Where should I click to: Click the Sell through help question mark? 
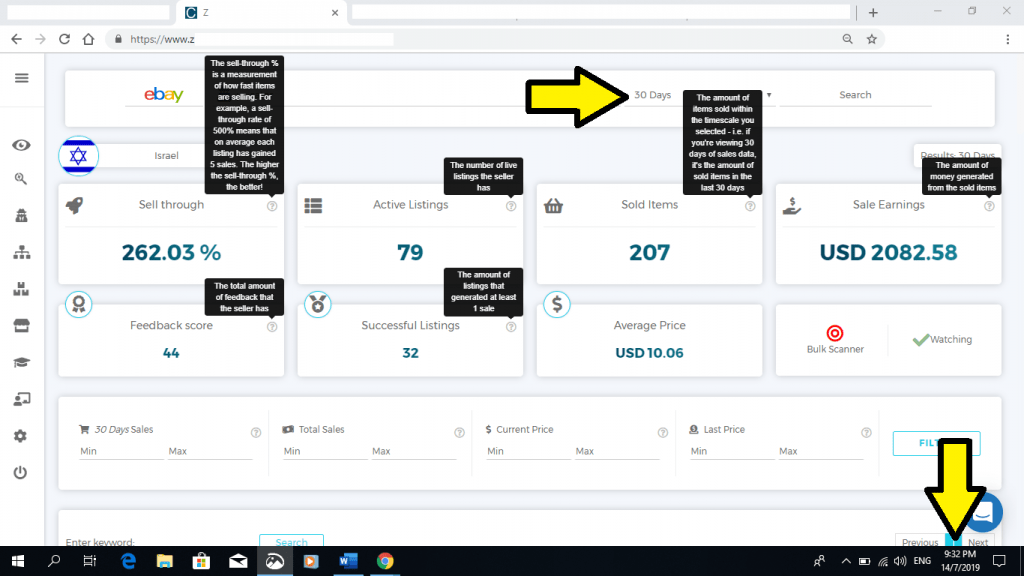click(x=272, y=206)
